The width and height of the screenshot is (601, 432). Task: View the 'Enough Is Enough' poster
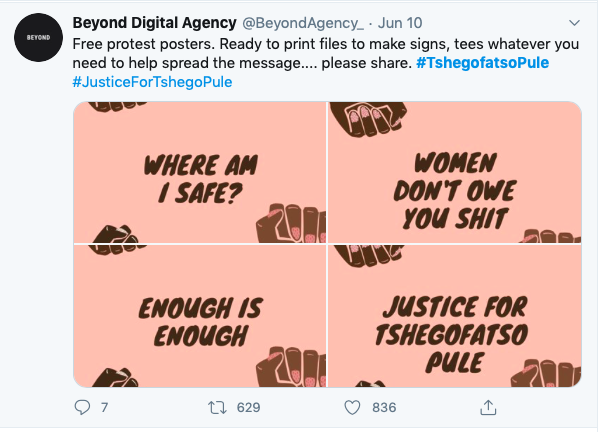point(200,316)
